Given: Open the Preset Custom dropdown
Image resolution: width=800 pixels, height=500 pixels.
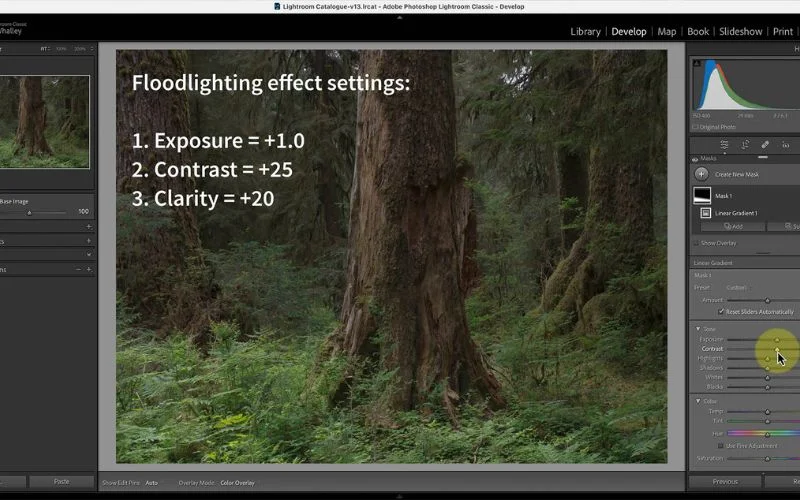Looking at the screenshot, I should (x=736, y=288).
